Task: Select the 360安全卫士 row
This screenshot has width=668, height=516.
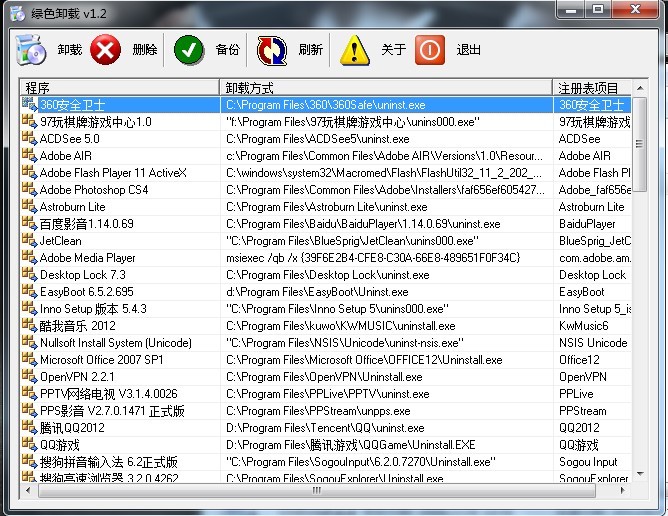Action: click(x=72, y=104)
